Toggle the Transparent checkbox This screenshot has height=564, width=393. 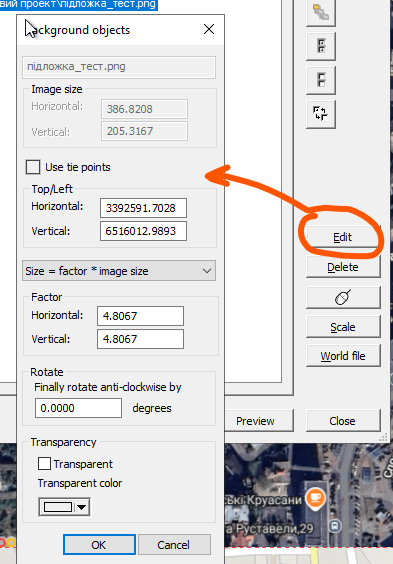[44, 464]
